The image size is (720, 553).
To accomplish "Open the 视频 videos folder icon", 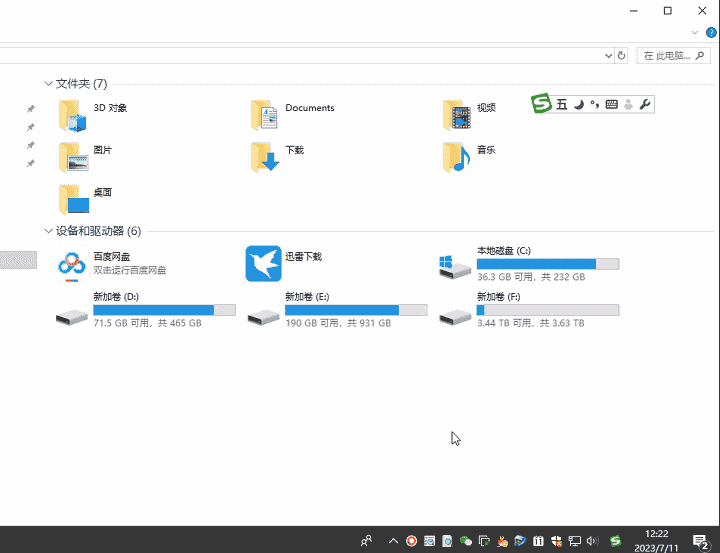I will (x=457, y=115).
